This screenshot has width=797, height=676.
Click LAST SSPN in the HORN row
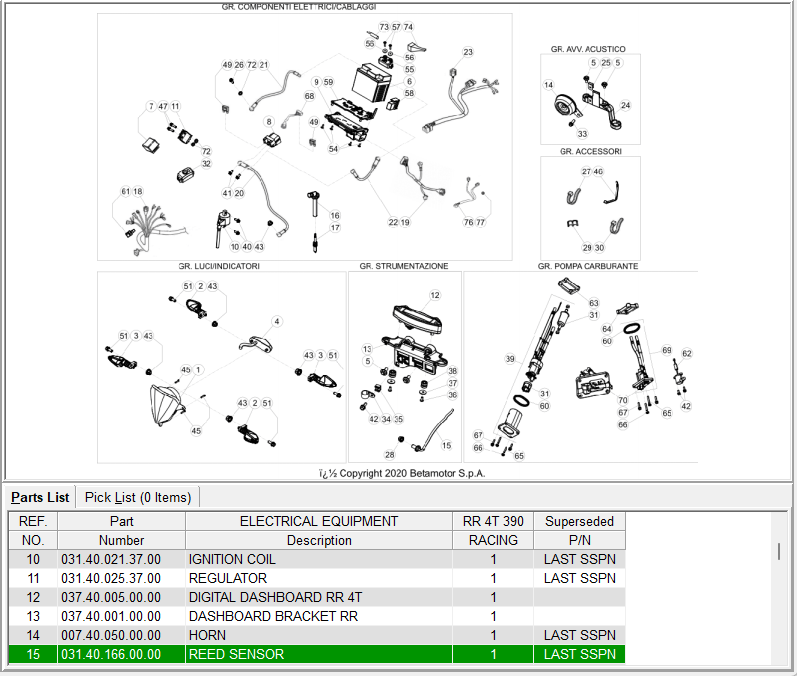click(579, 635)
